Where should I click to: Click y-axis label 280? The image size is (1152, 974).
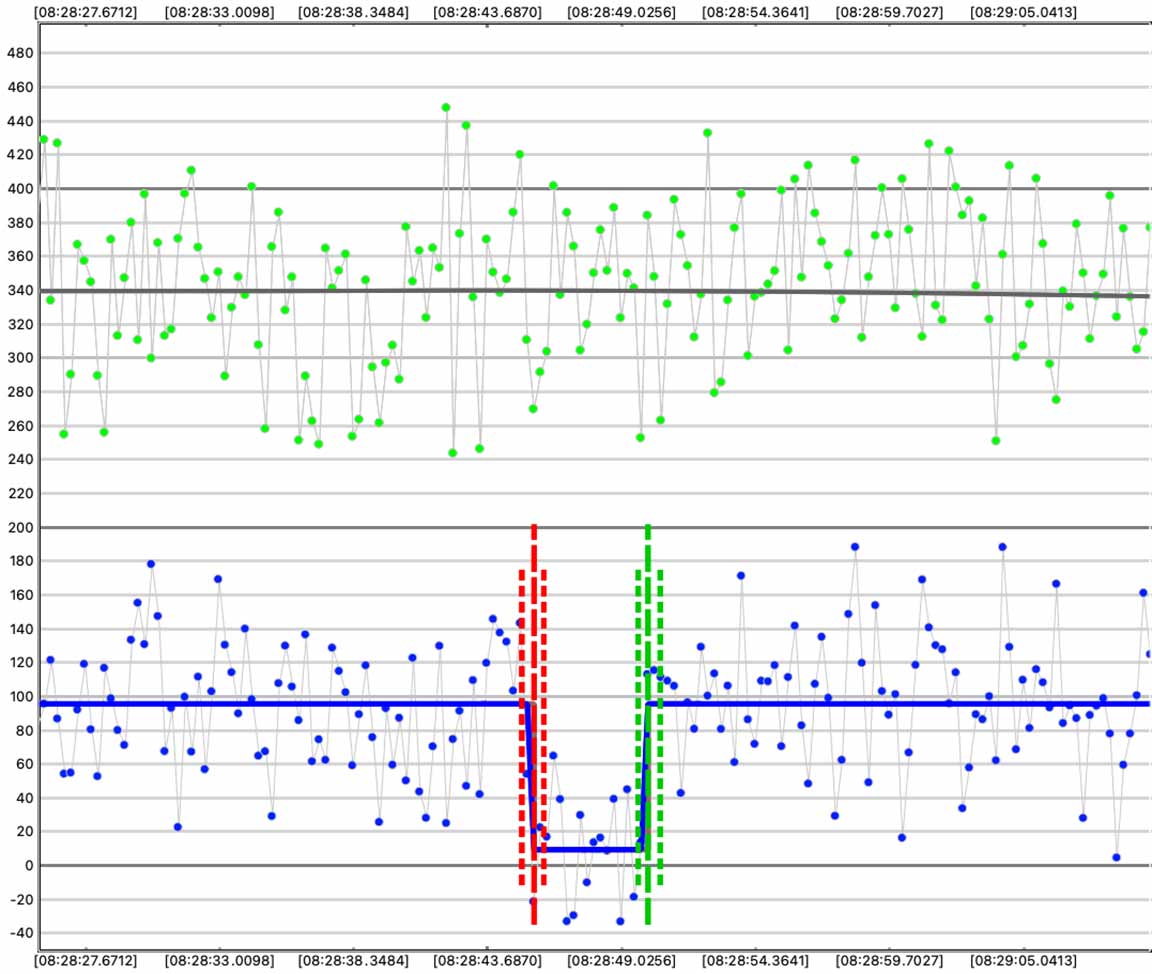click(20, 392)
